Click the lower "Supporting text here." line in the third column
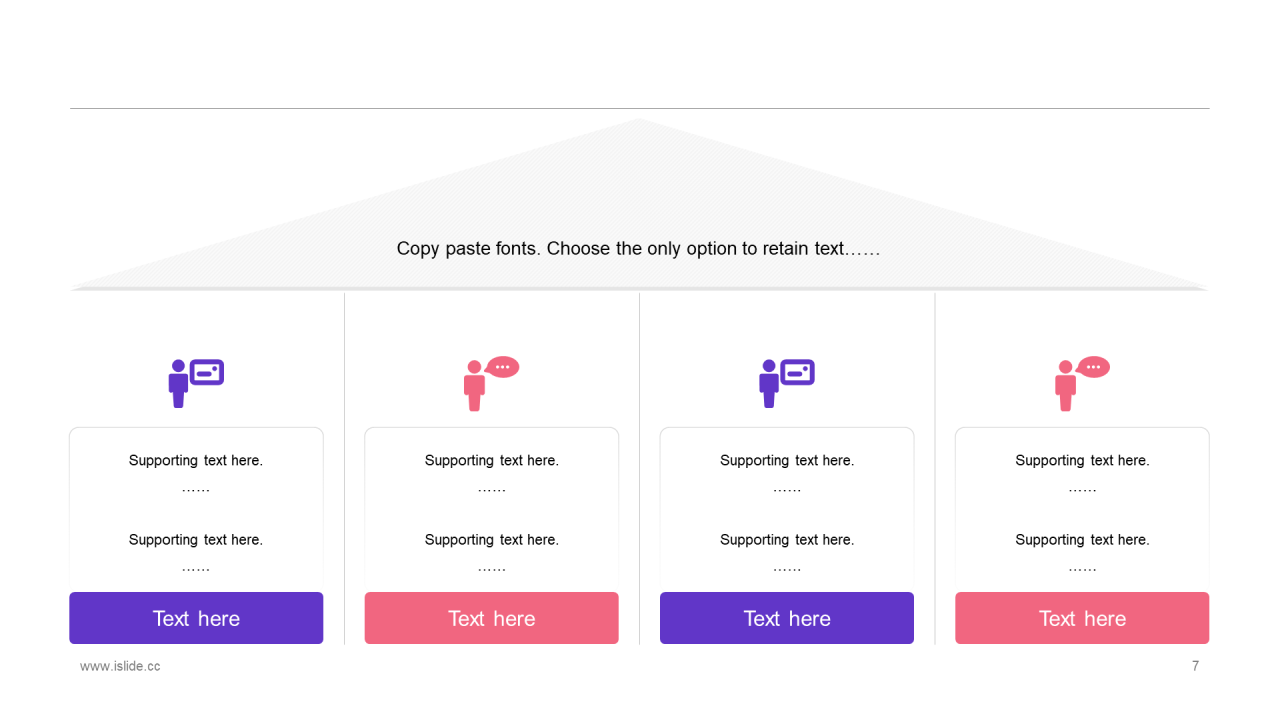The image size is (1280, 720). tap(787, 540)
